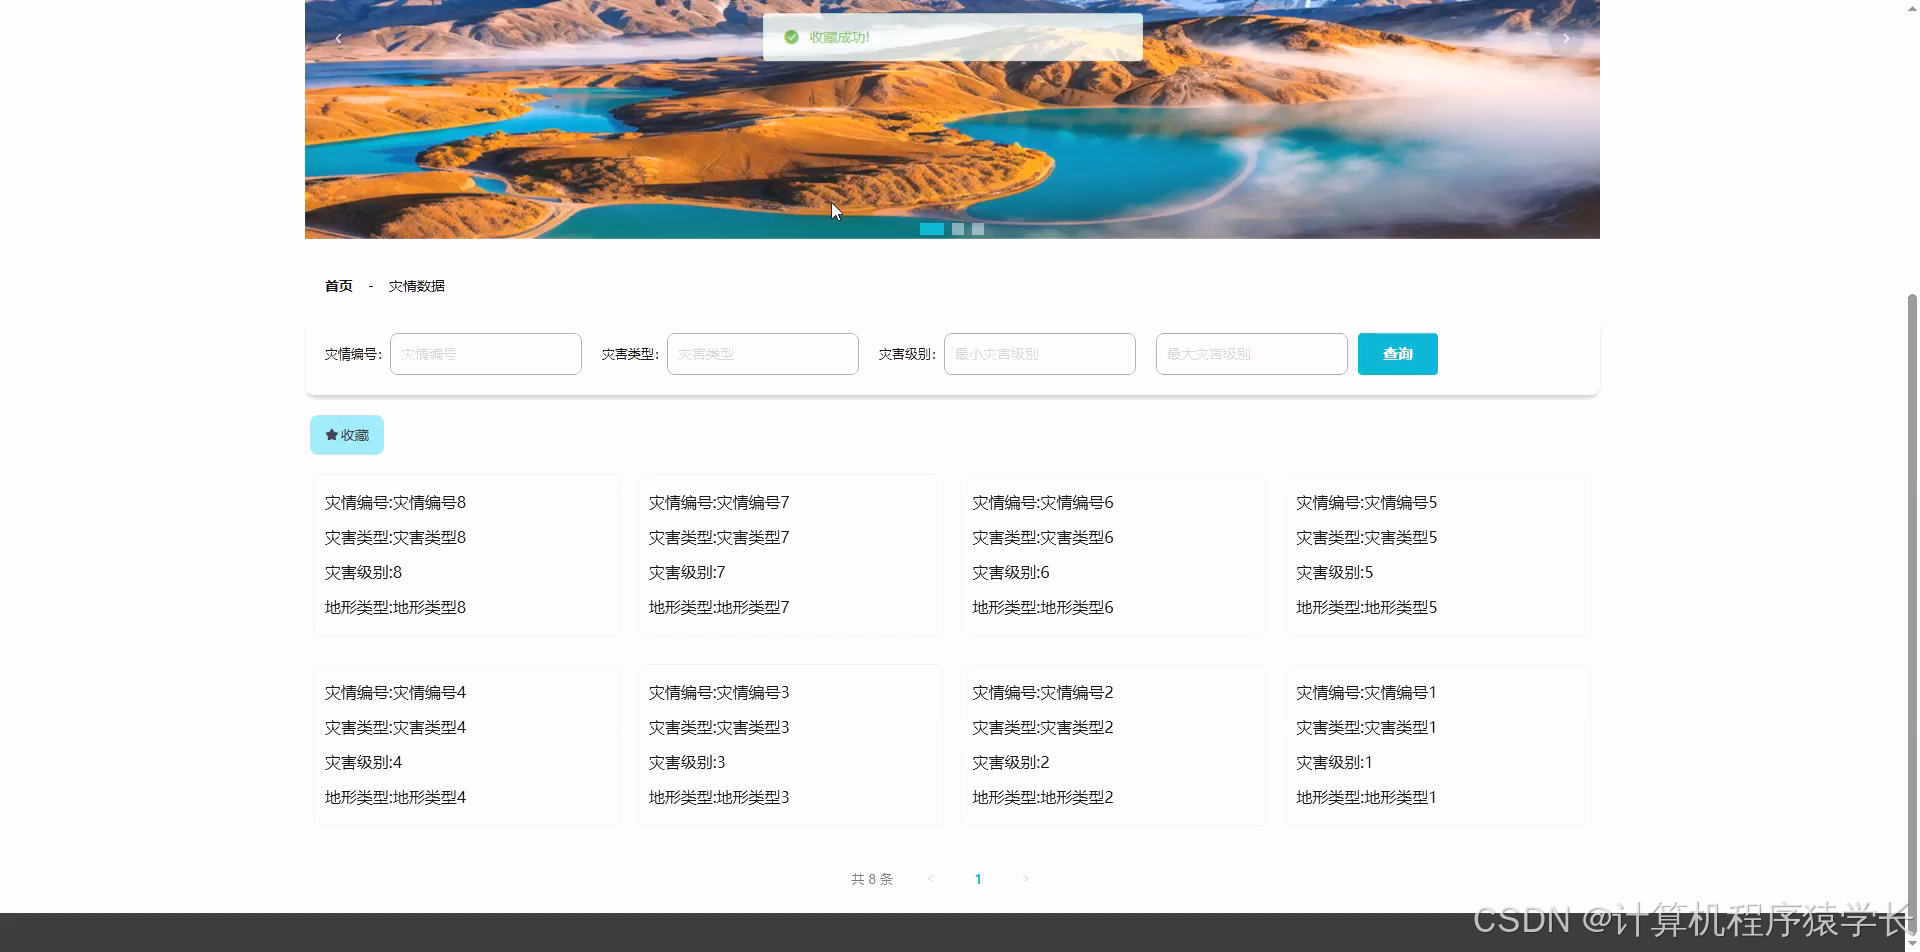Open the card 灾情编号:灾情编号7

pyautogui.click(x=790, y=555)
